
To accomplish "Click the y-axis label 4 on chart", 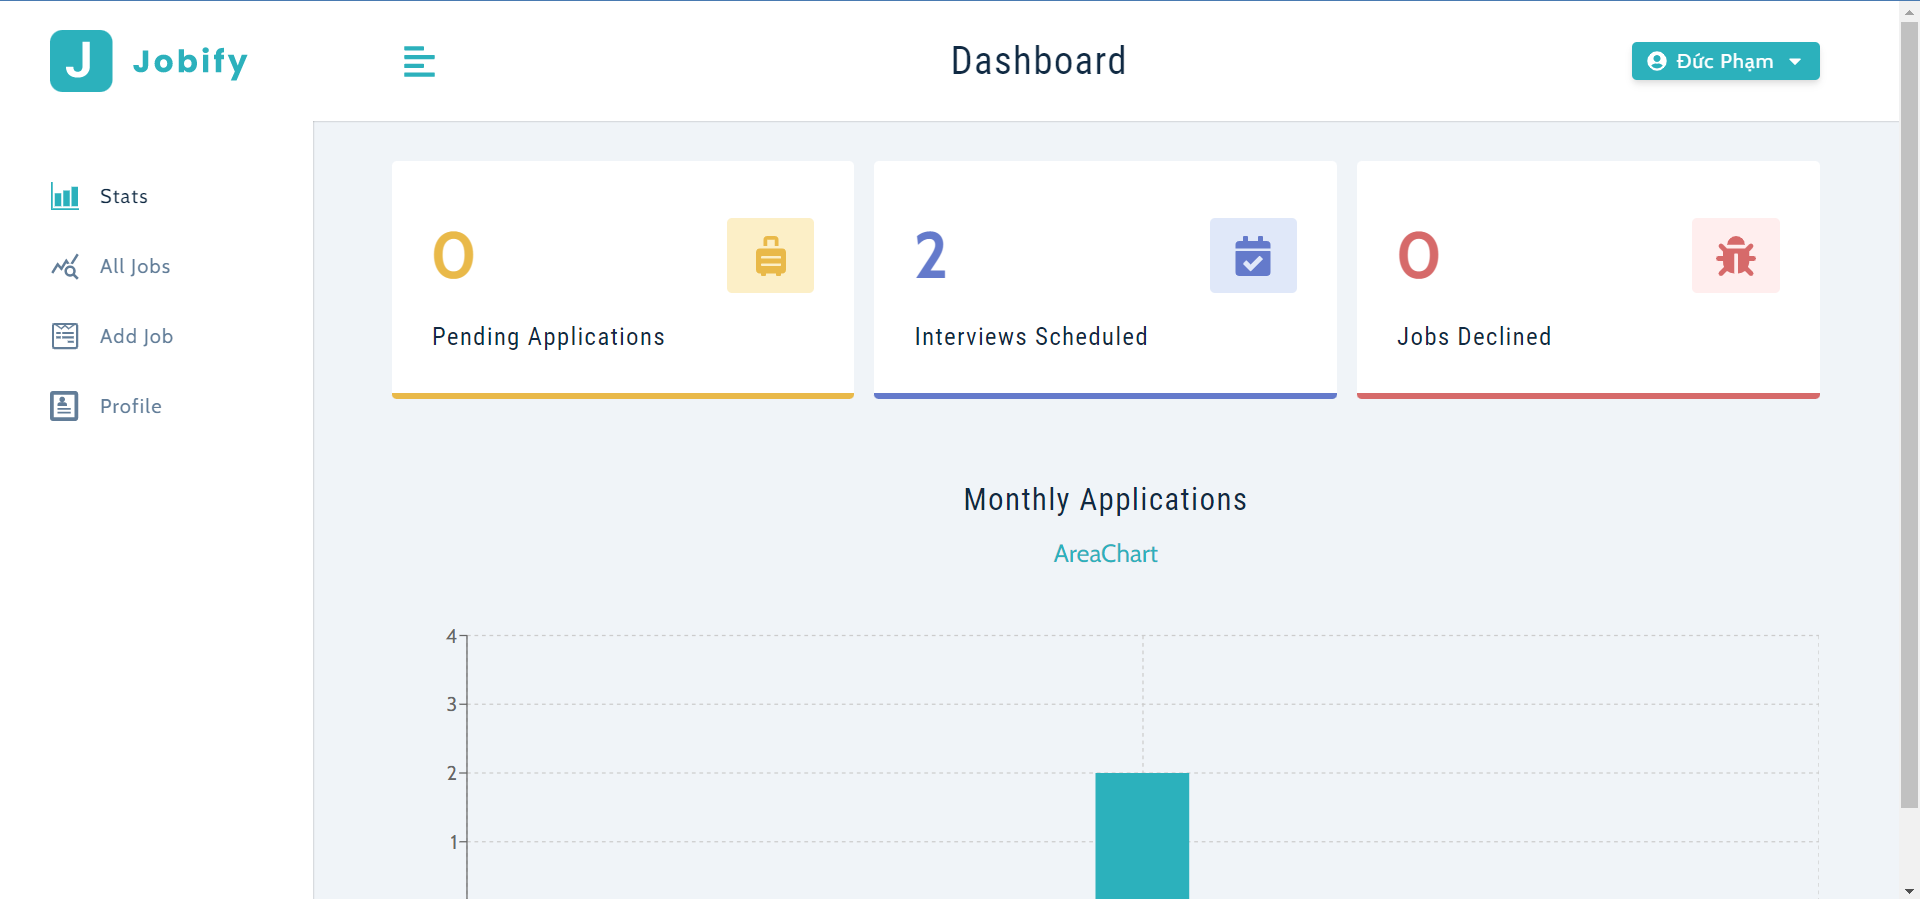I will click(x=452, y=636).
